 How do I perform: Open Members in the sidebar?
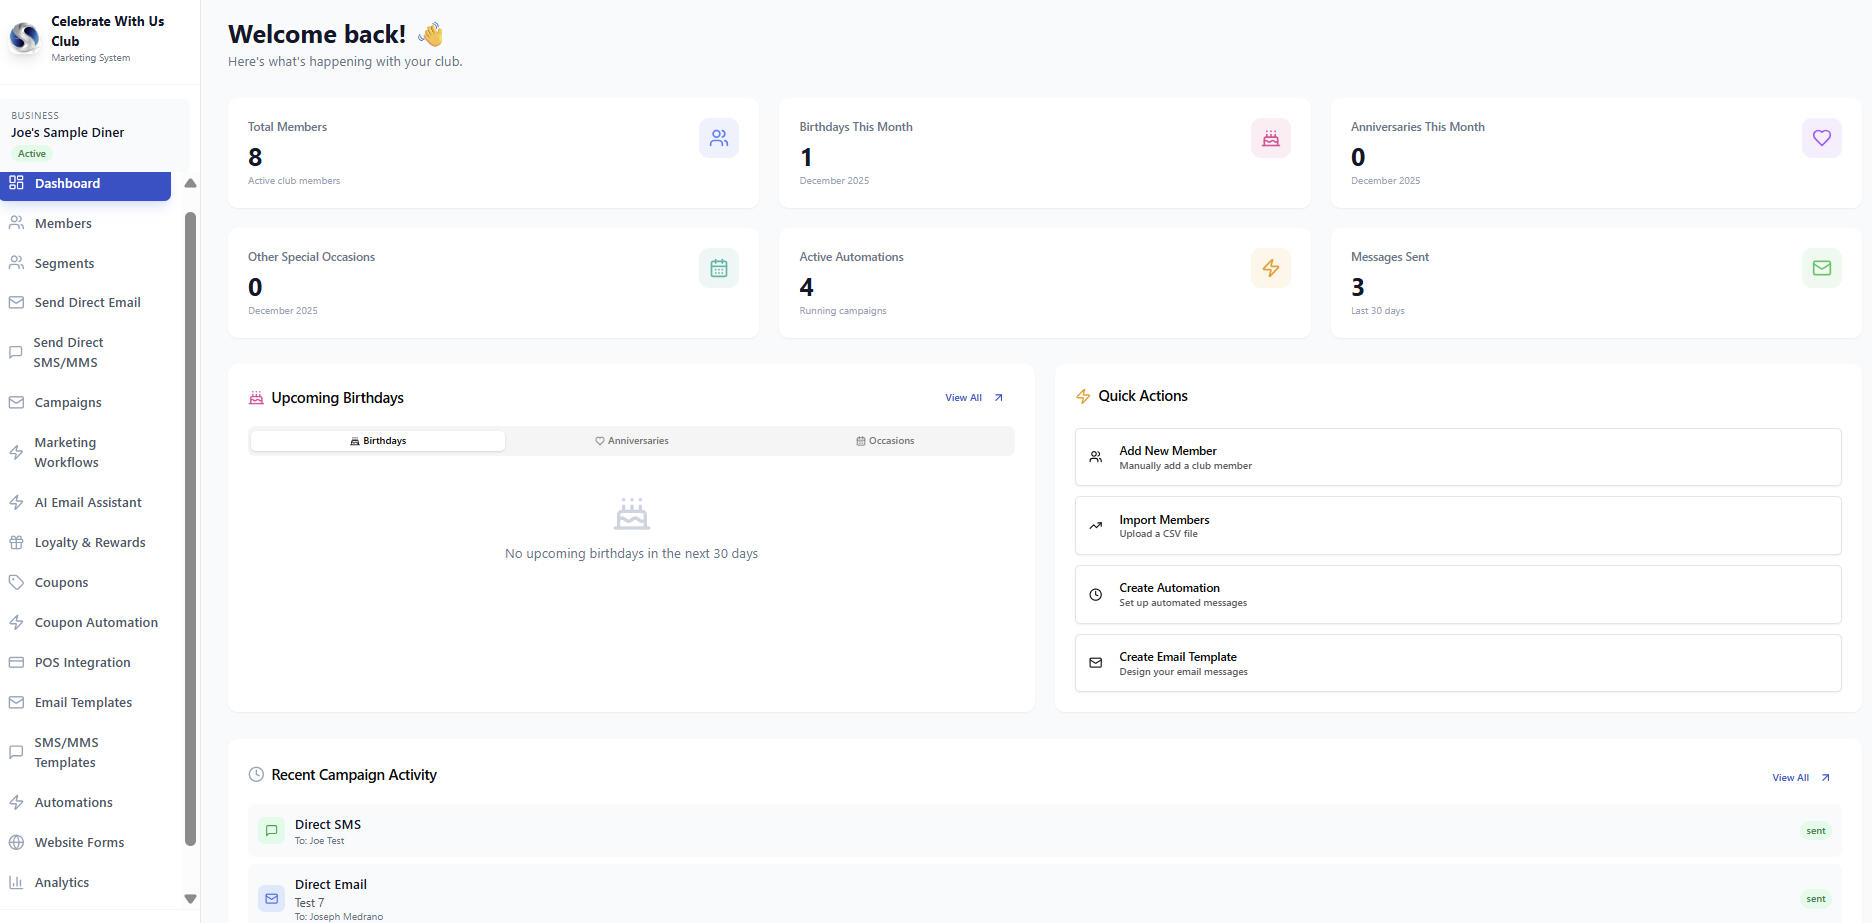(63, 223)
